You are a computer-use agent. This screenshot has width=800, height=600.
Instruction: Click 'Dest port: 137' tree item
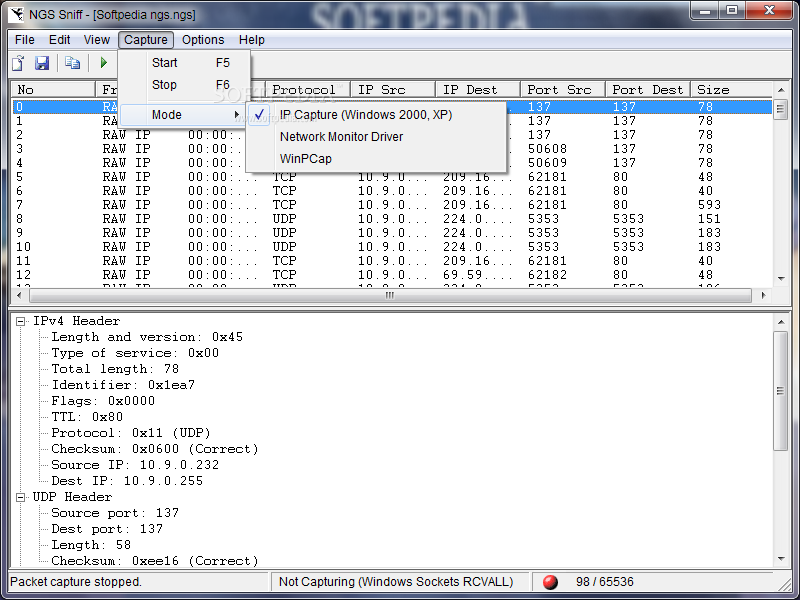click(x=107, y=529)
